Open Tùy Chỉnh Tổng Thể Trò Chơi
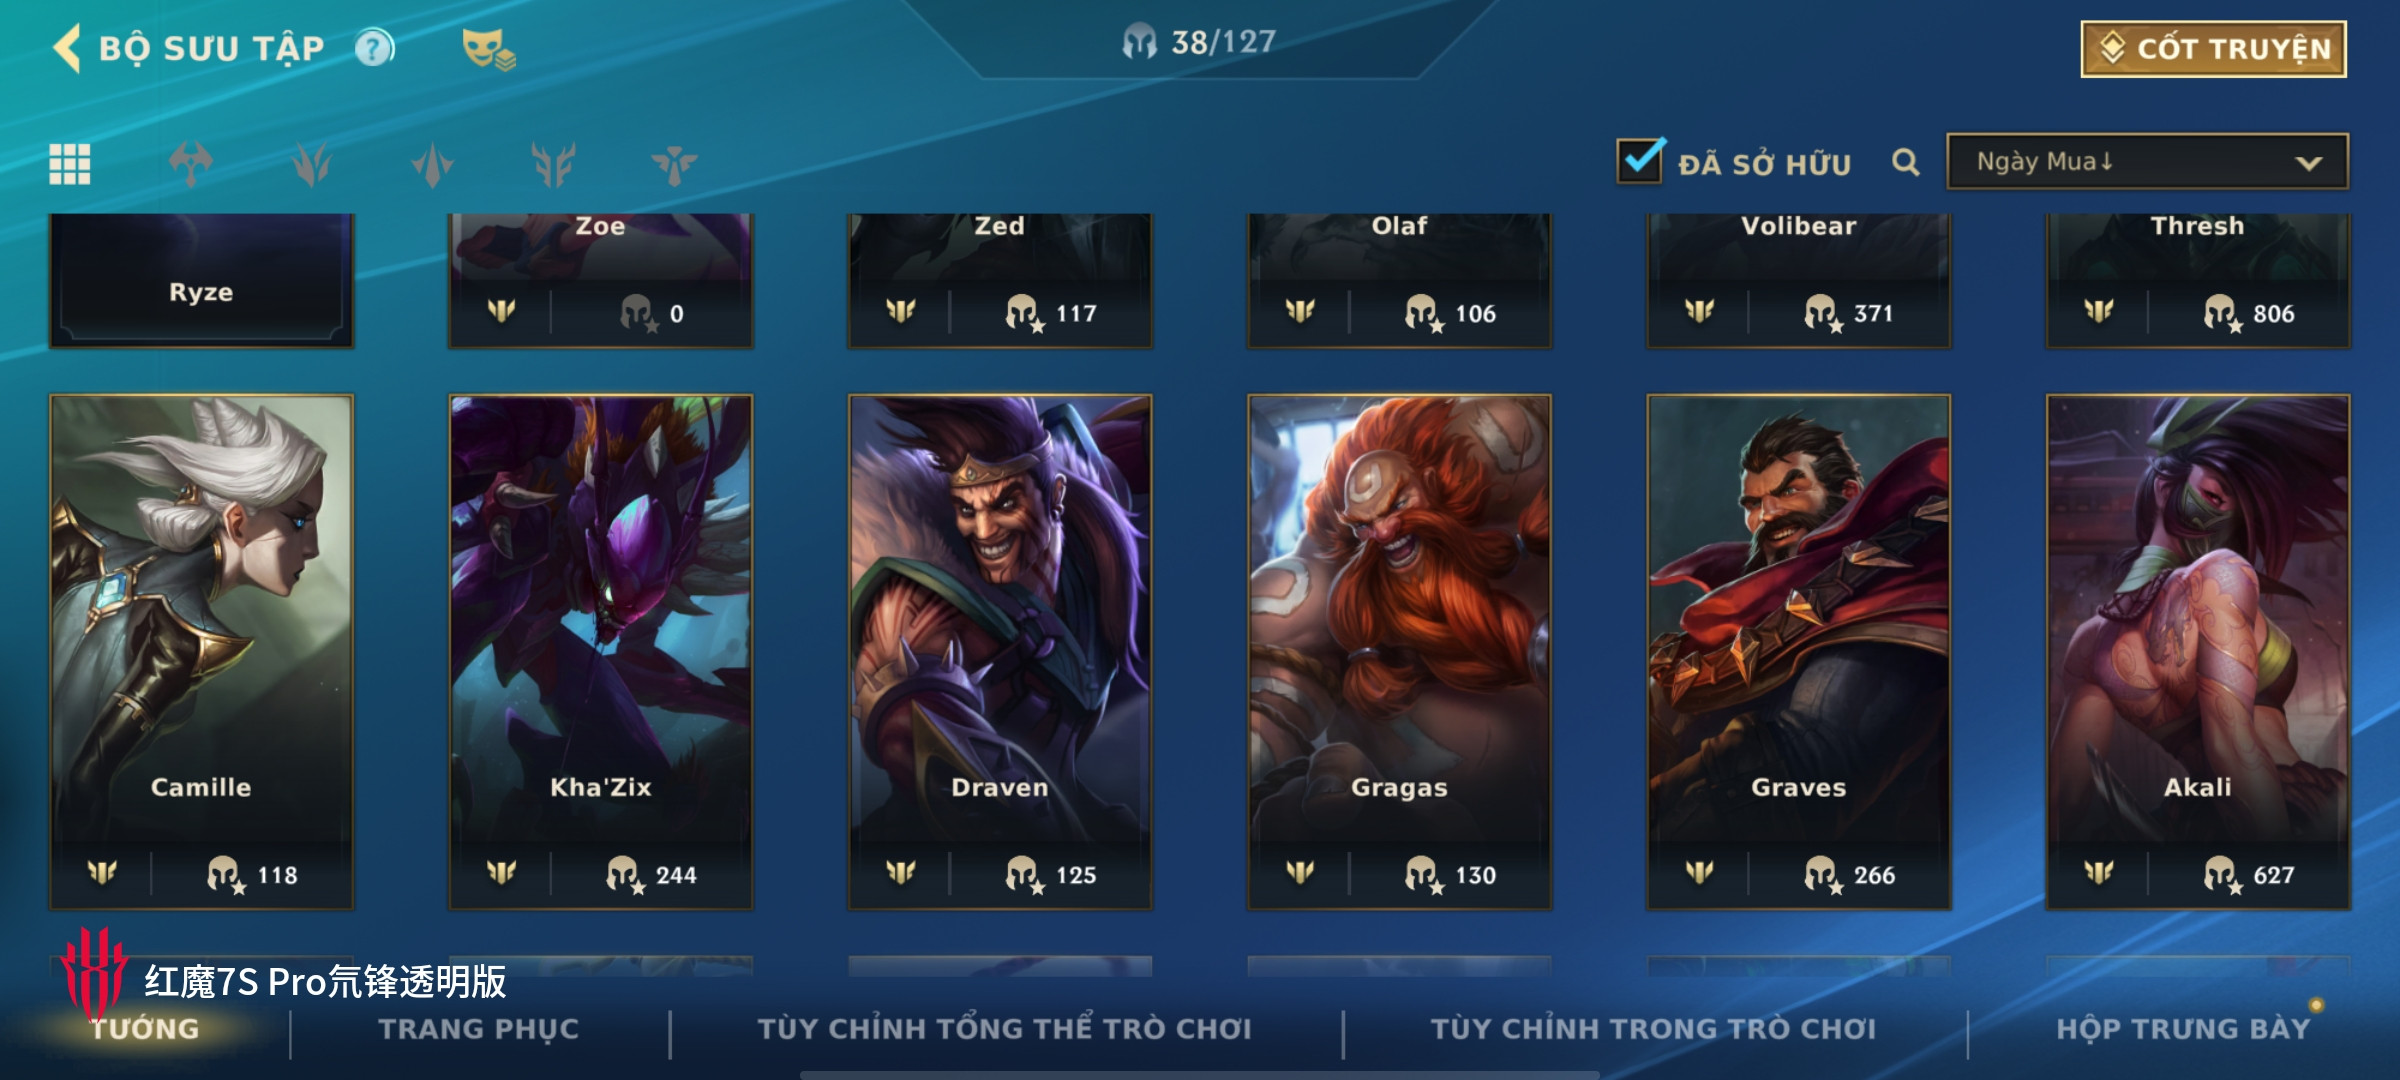This screenshot has height=1080, width=2400. click(1005, 1029)
